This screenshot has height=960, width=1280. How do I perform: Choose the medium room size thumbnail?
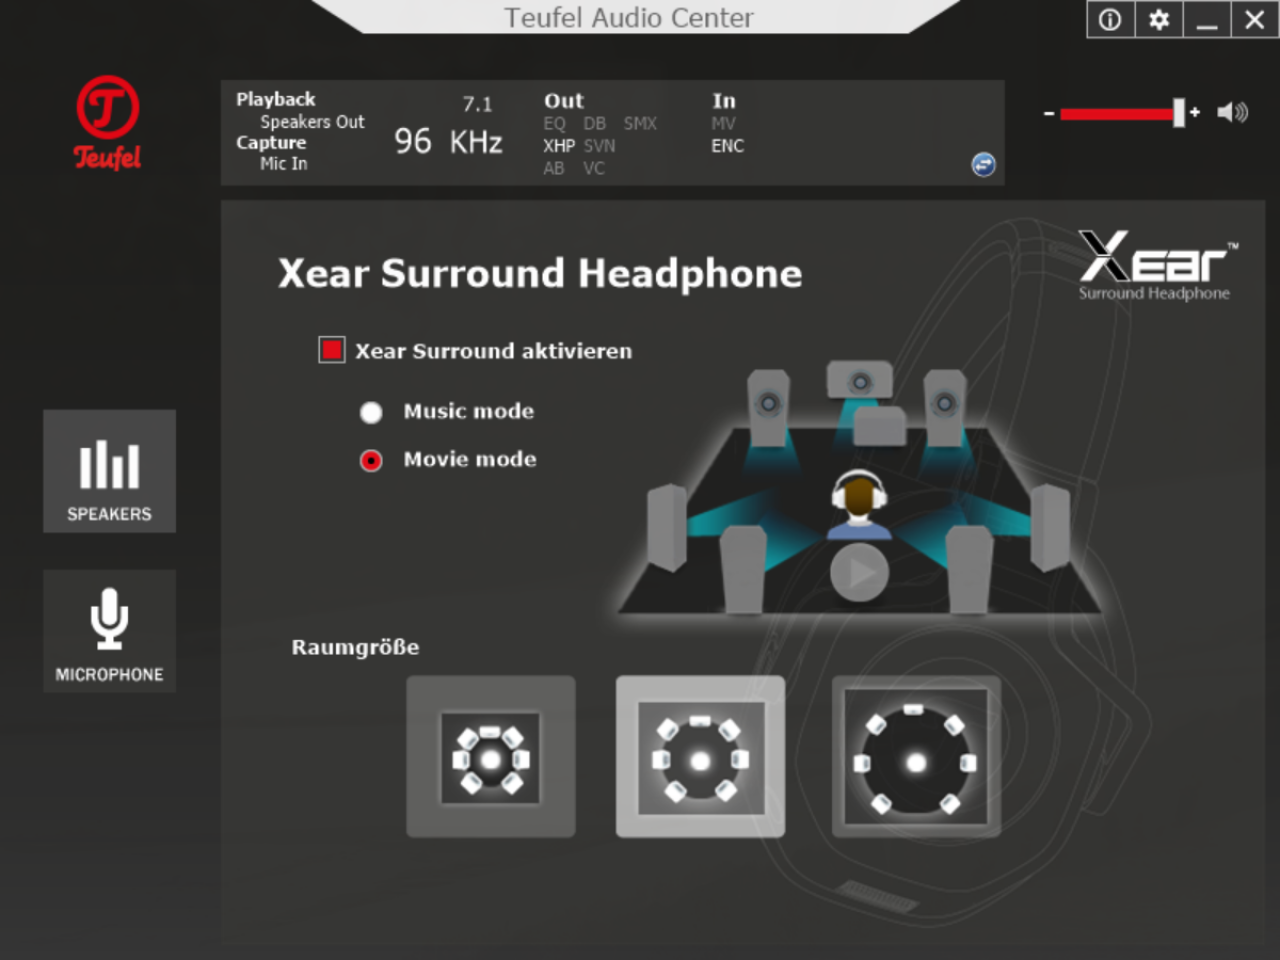pyautogui.click(x=700, y=757)
